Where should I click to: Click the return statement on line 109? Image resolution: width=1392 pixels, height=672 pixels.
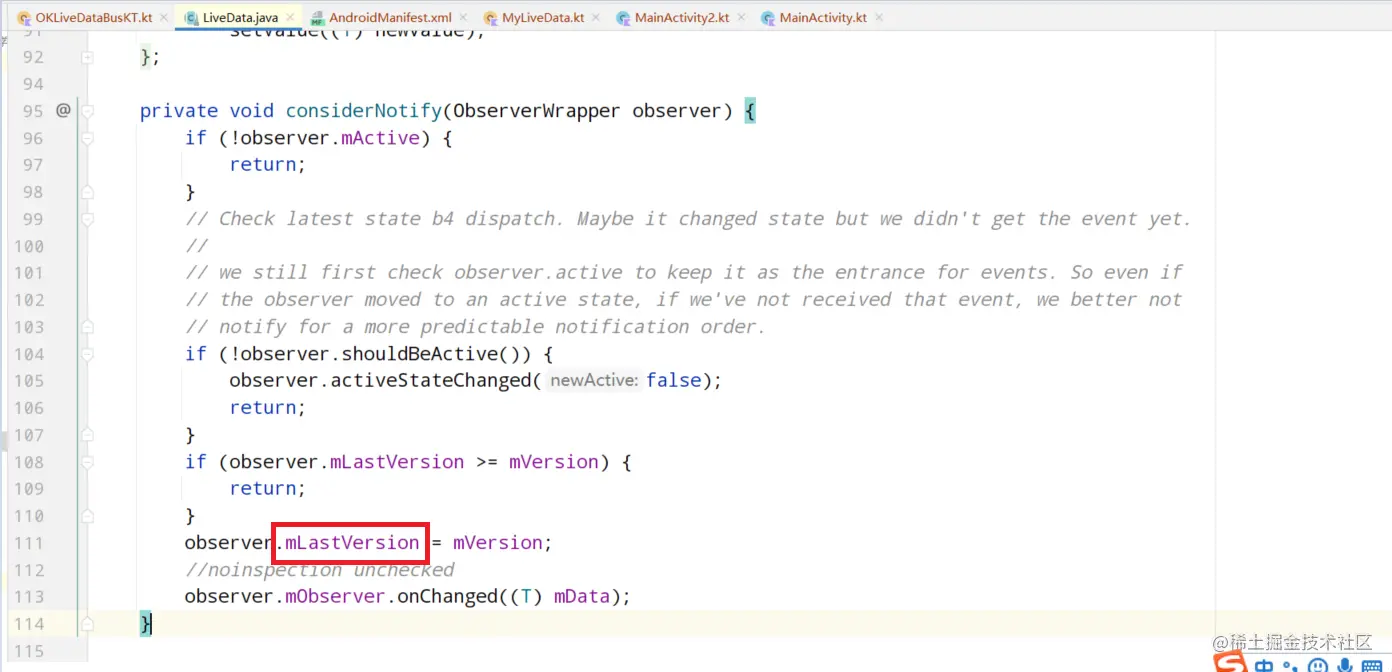267,489
